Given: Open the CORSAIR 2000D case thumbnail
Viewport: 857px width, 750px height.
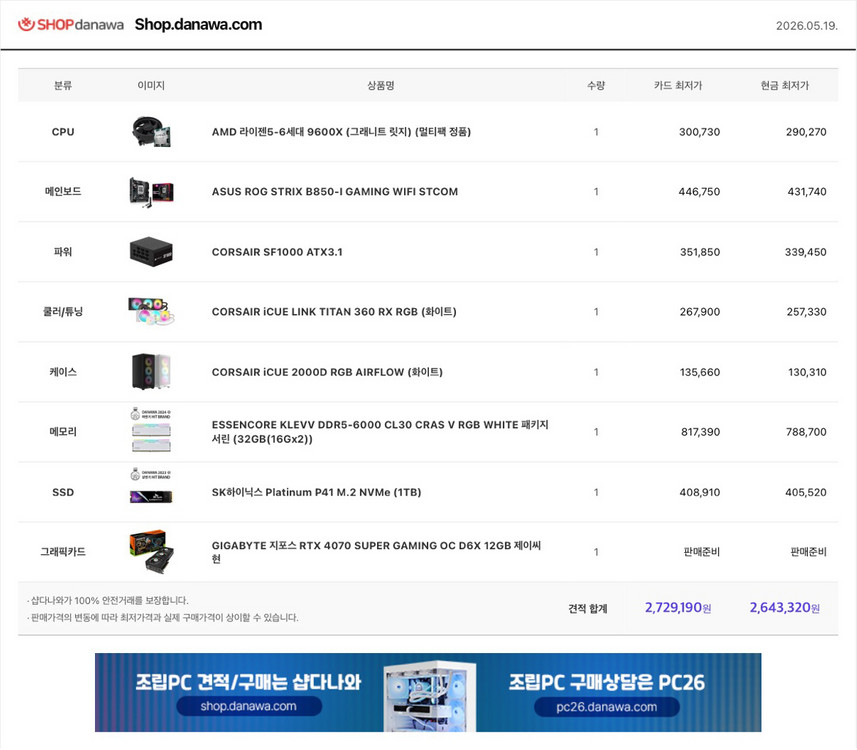Looking at the screenshot, I should click(151, 372).
